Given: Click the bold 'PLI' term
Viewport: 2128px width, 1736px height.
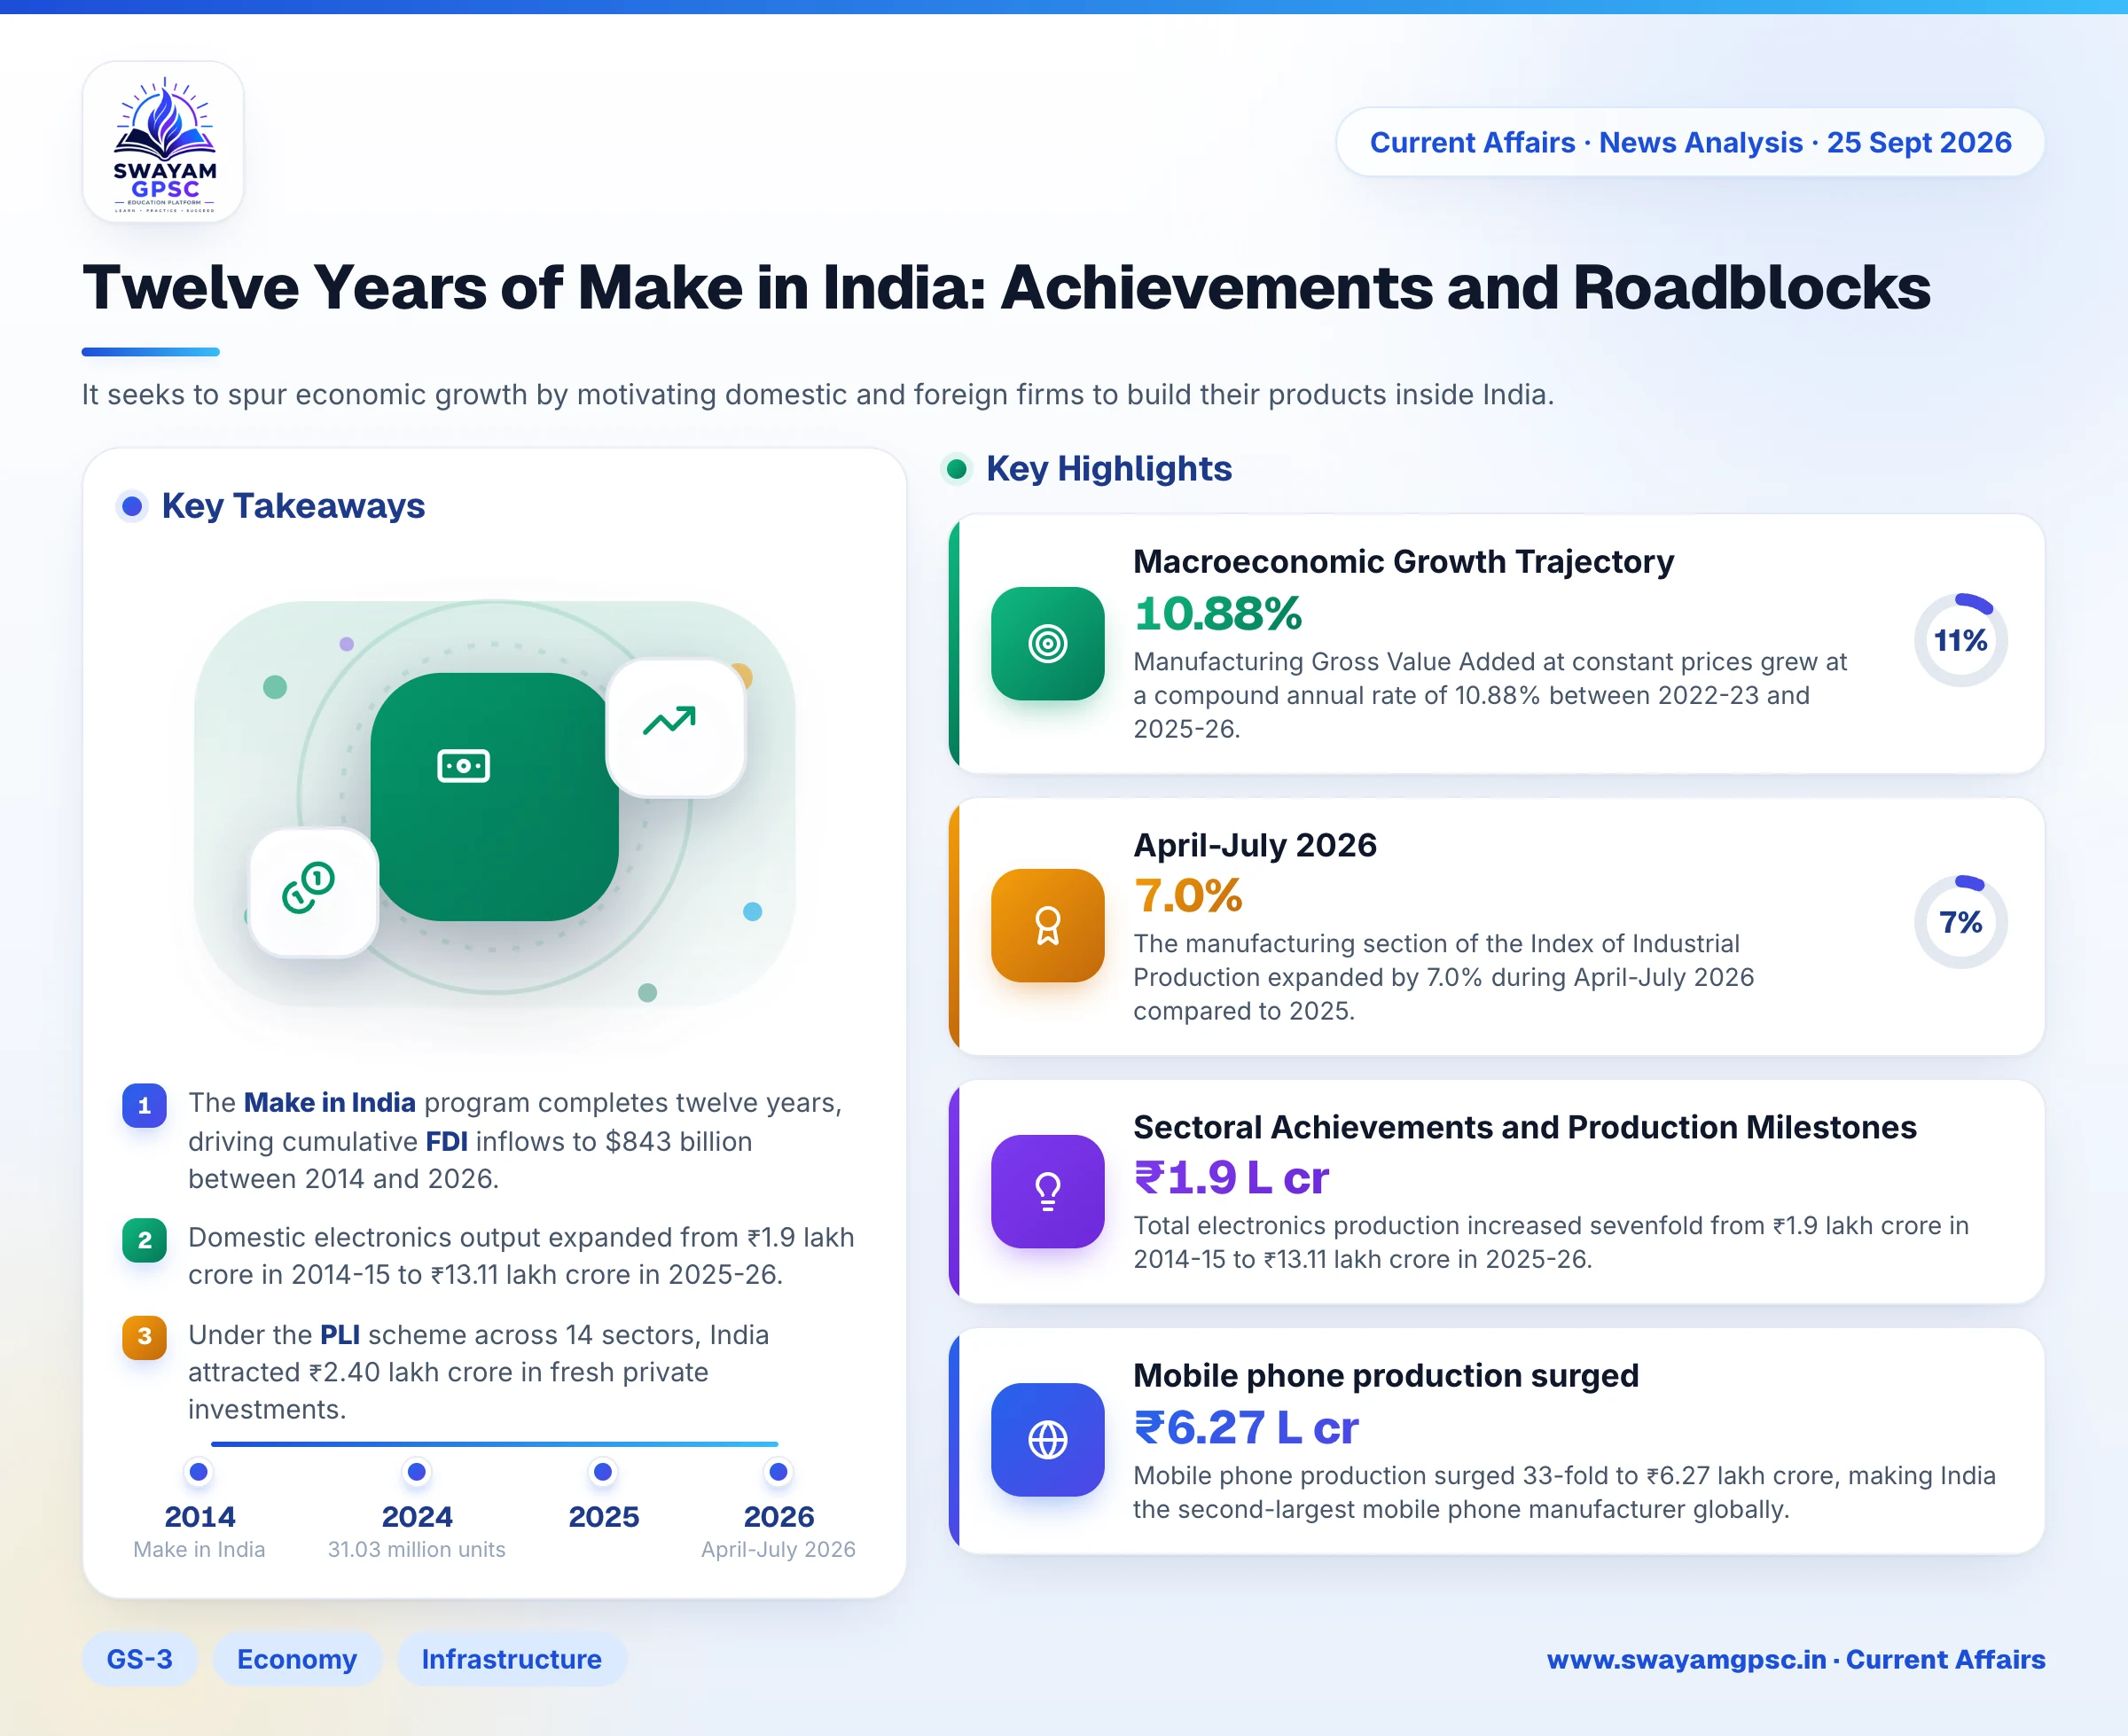Looking at the screenshot, I should (x=340, y=1334).
